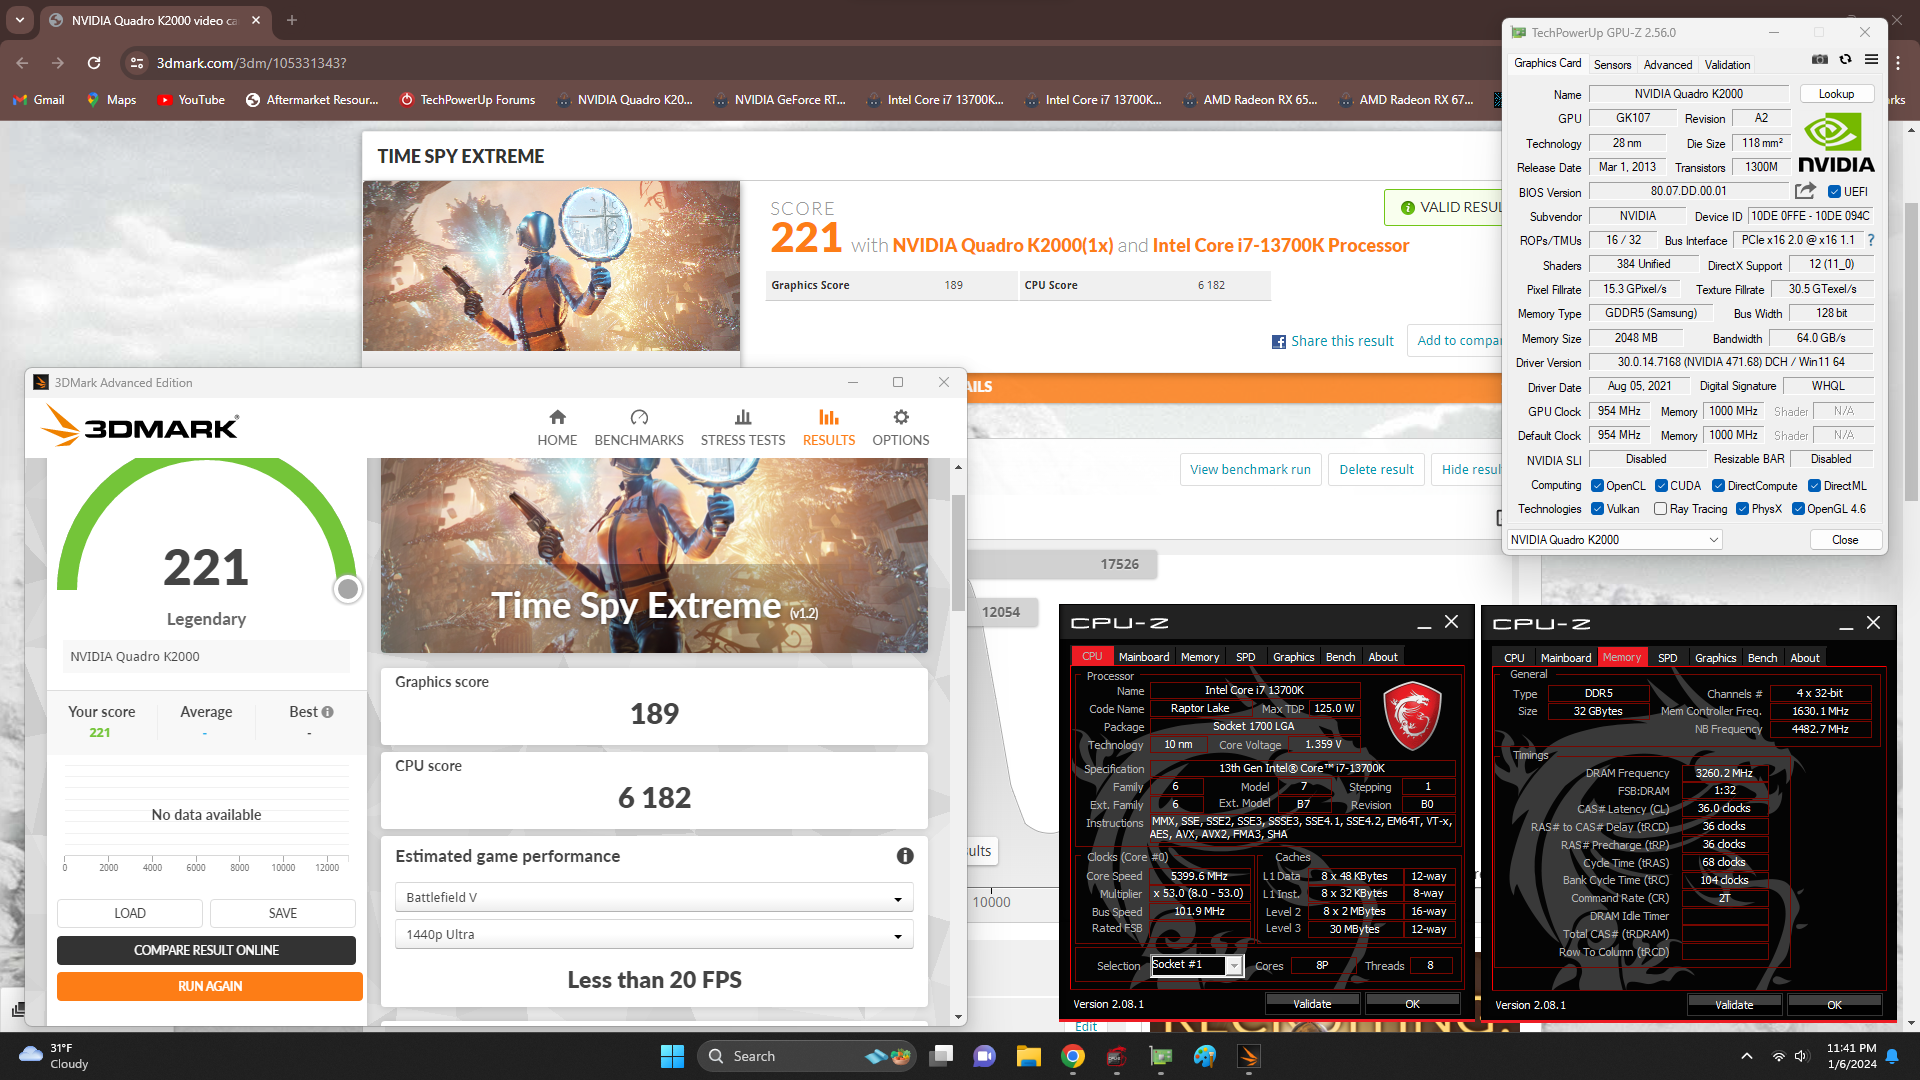This screenshot has width=1920, height=1080.
Task: Show hidden system tray icons
Action: point(1747,1056)
